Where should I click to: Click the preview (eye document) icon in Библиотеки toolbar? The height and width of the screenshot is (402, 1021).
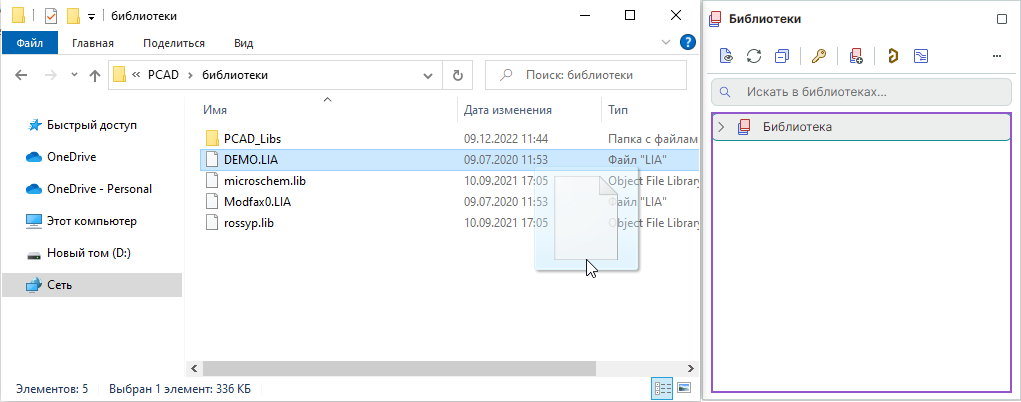[x=726, y=56]
